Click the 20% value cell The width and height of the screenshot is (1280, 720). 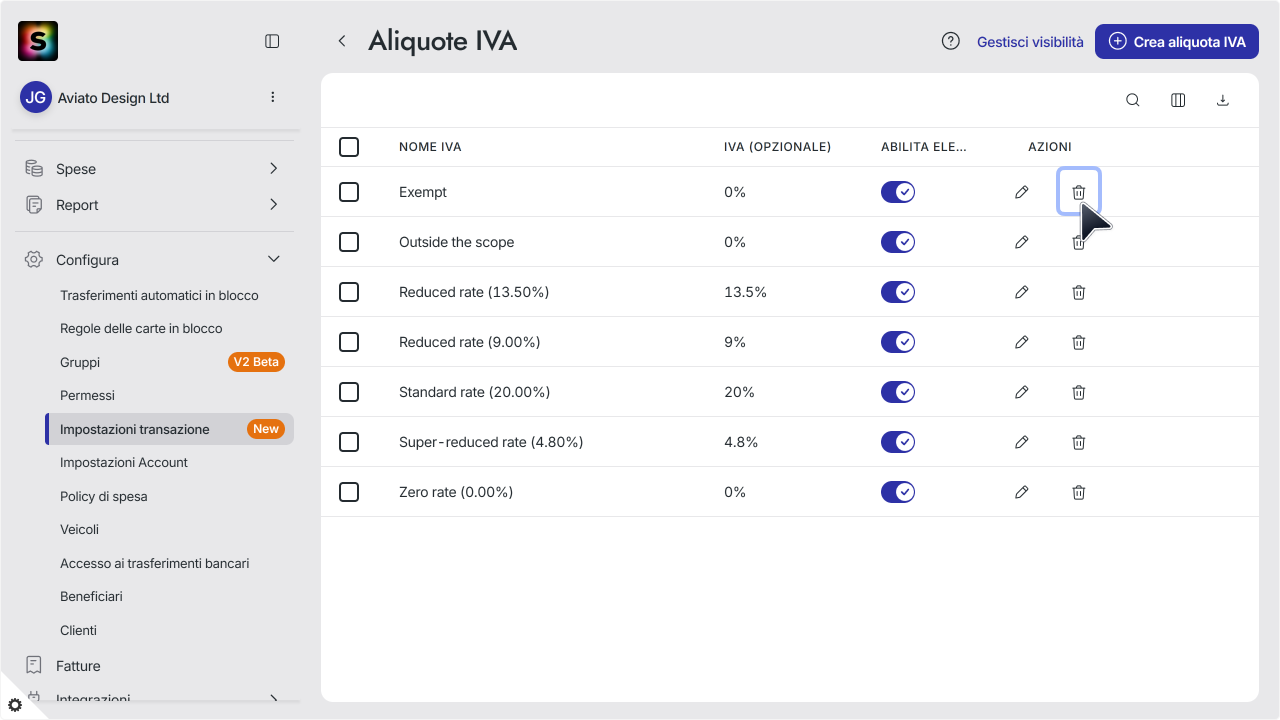739,392
